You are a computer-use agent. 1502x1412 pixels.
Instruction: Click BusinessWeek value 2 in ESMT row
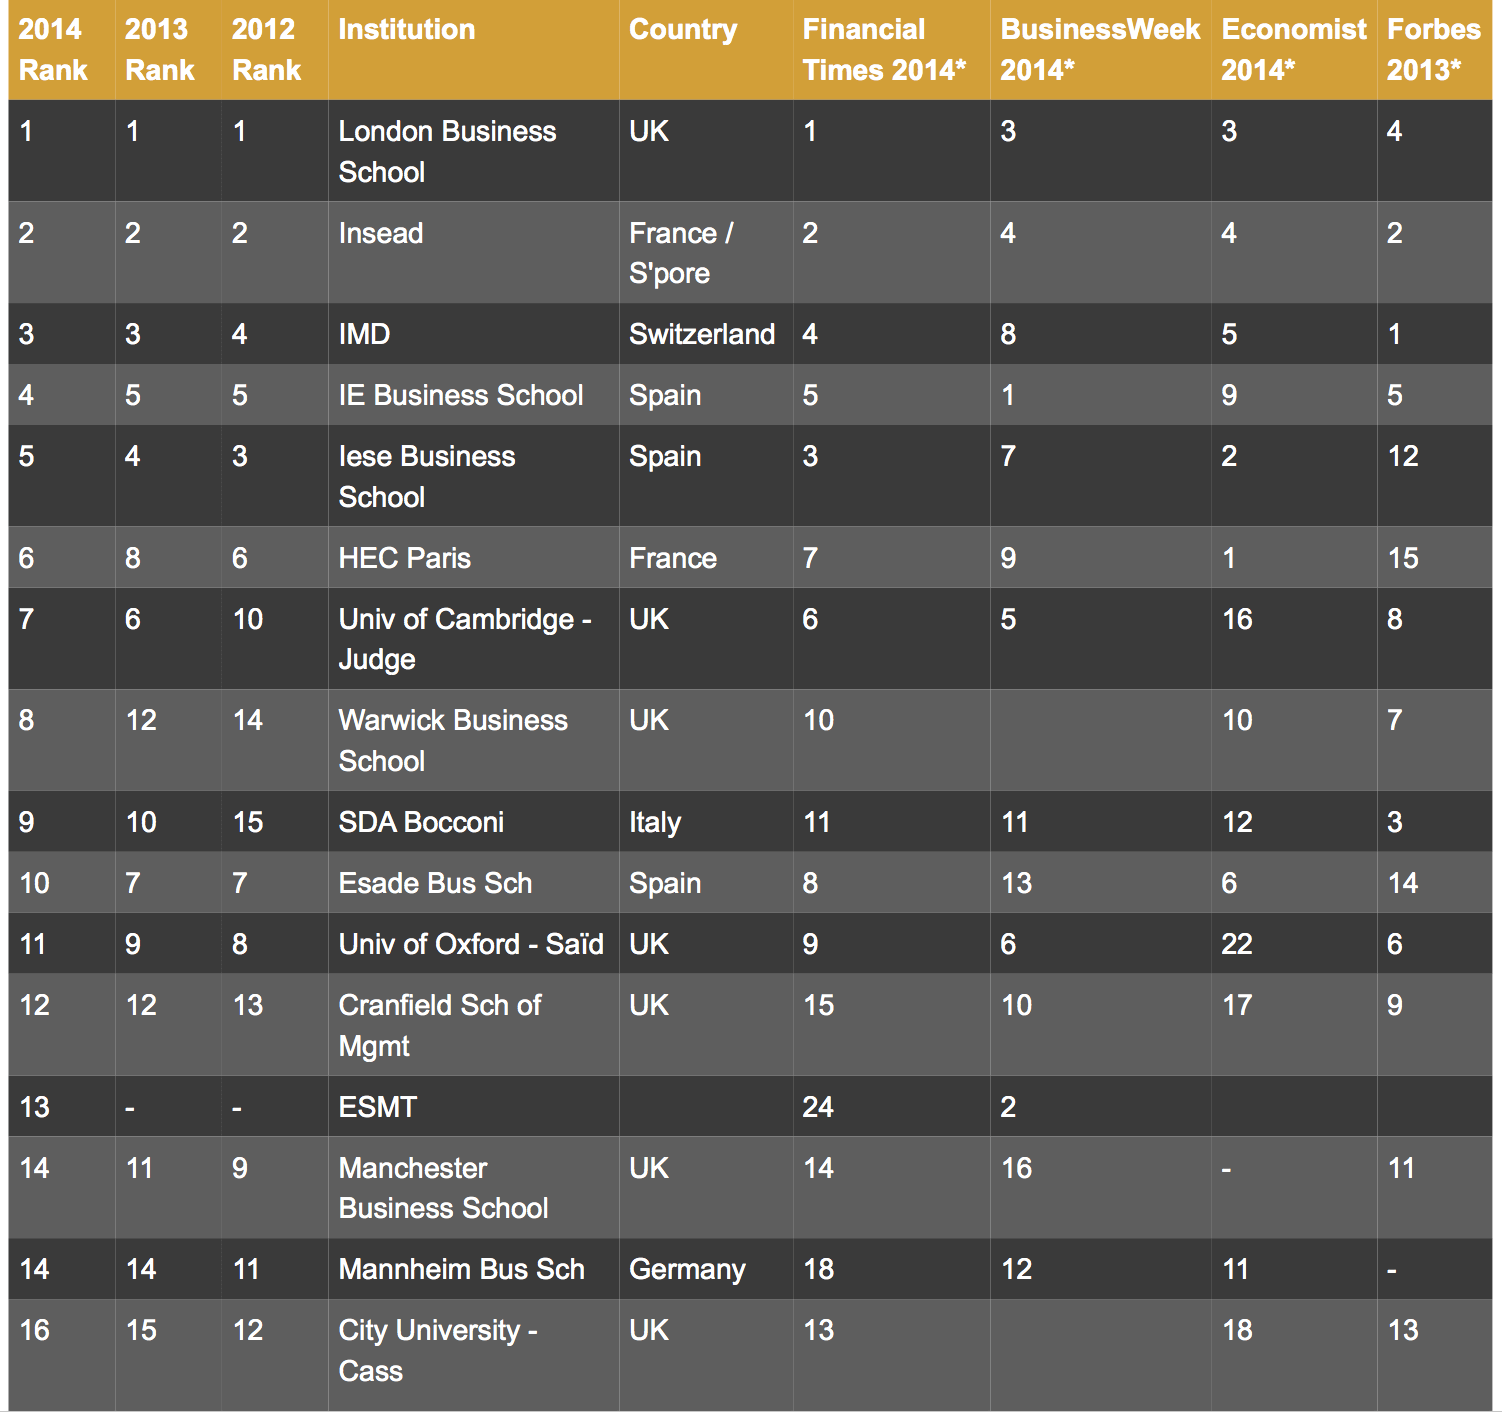[1101, 1107]
